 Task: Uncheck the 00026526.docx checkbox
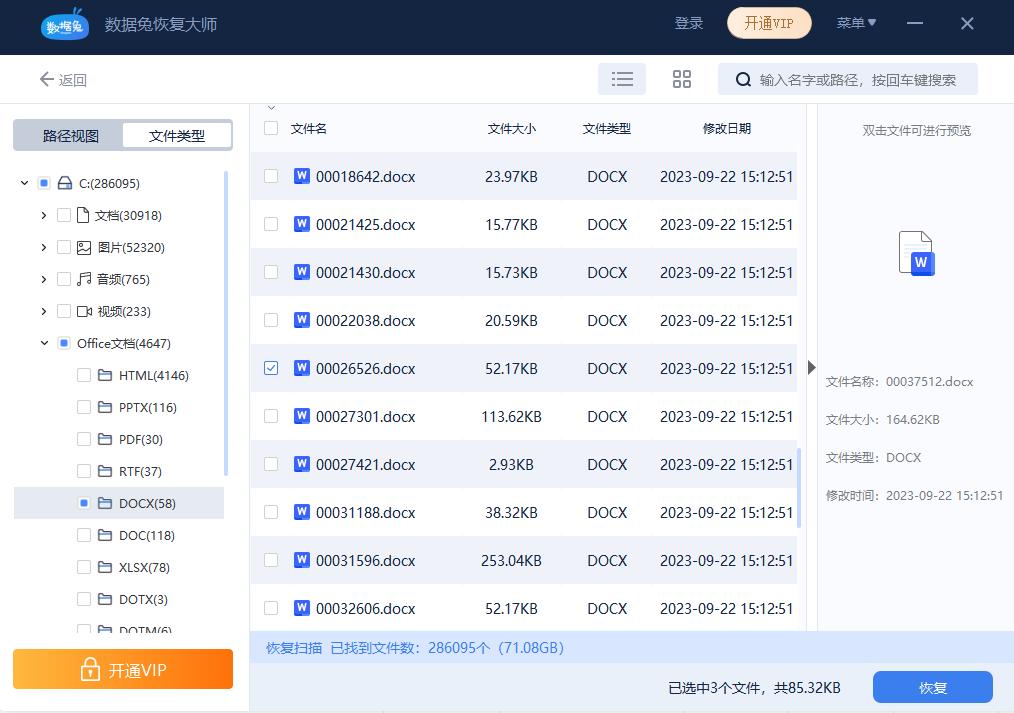(271, 368)
